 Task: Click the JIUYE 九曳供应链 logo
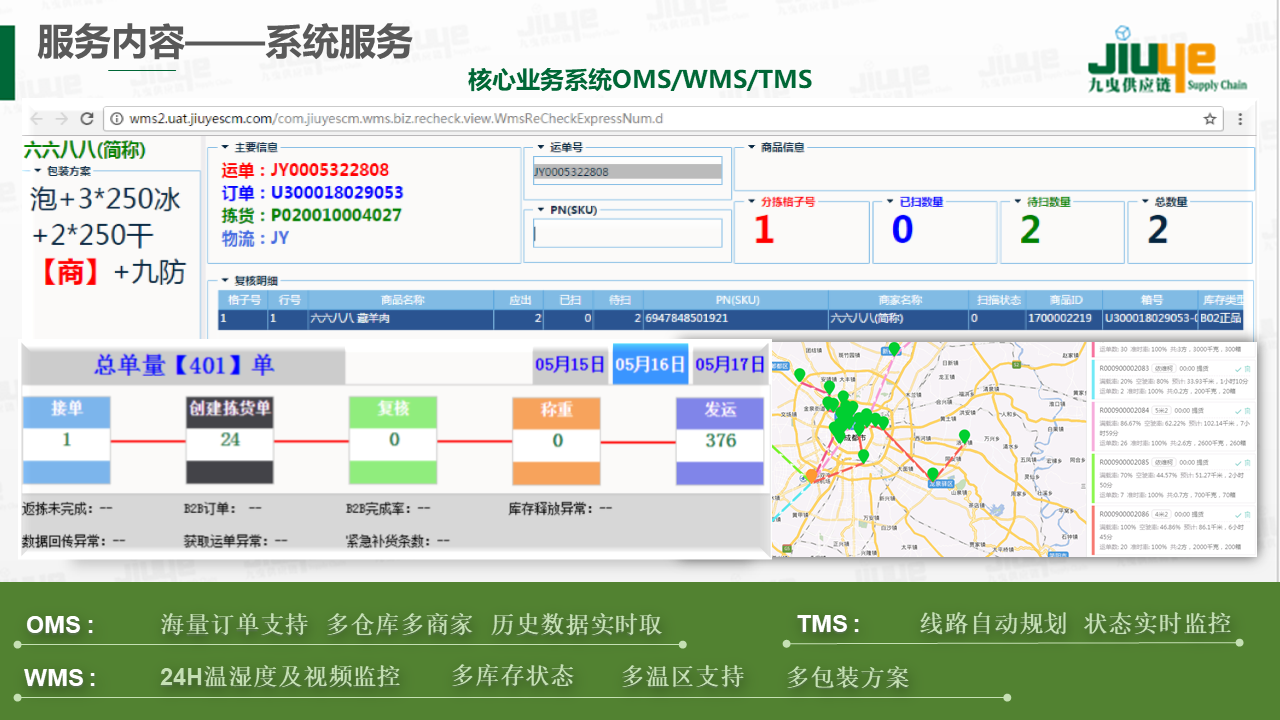[x=1166, y=59]
